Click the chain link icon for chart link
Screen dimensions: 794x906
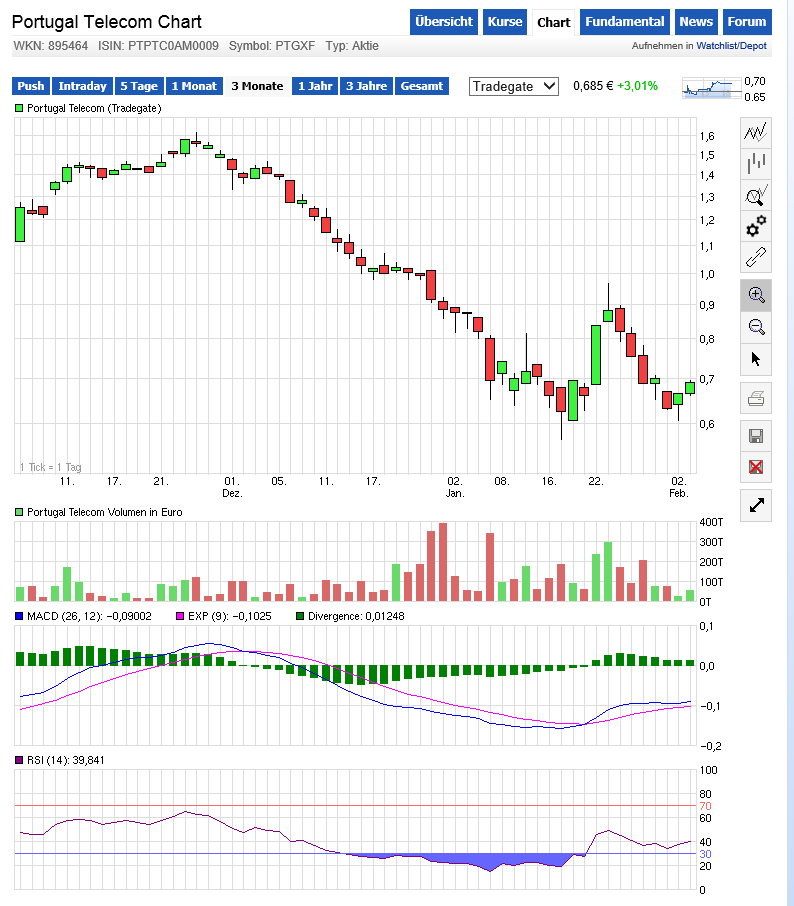[756, 257]
